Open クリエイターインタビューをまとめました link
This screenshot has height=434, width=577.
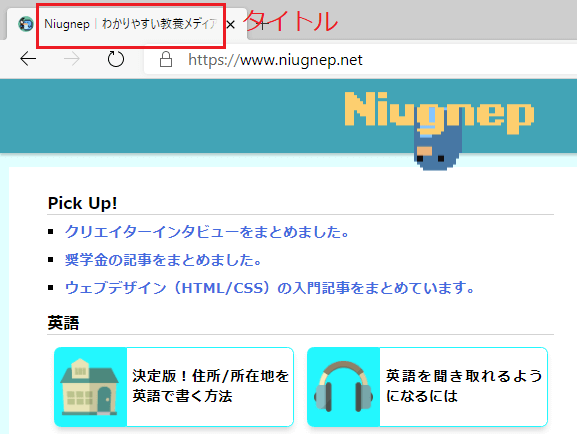(207, 232)
